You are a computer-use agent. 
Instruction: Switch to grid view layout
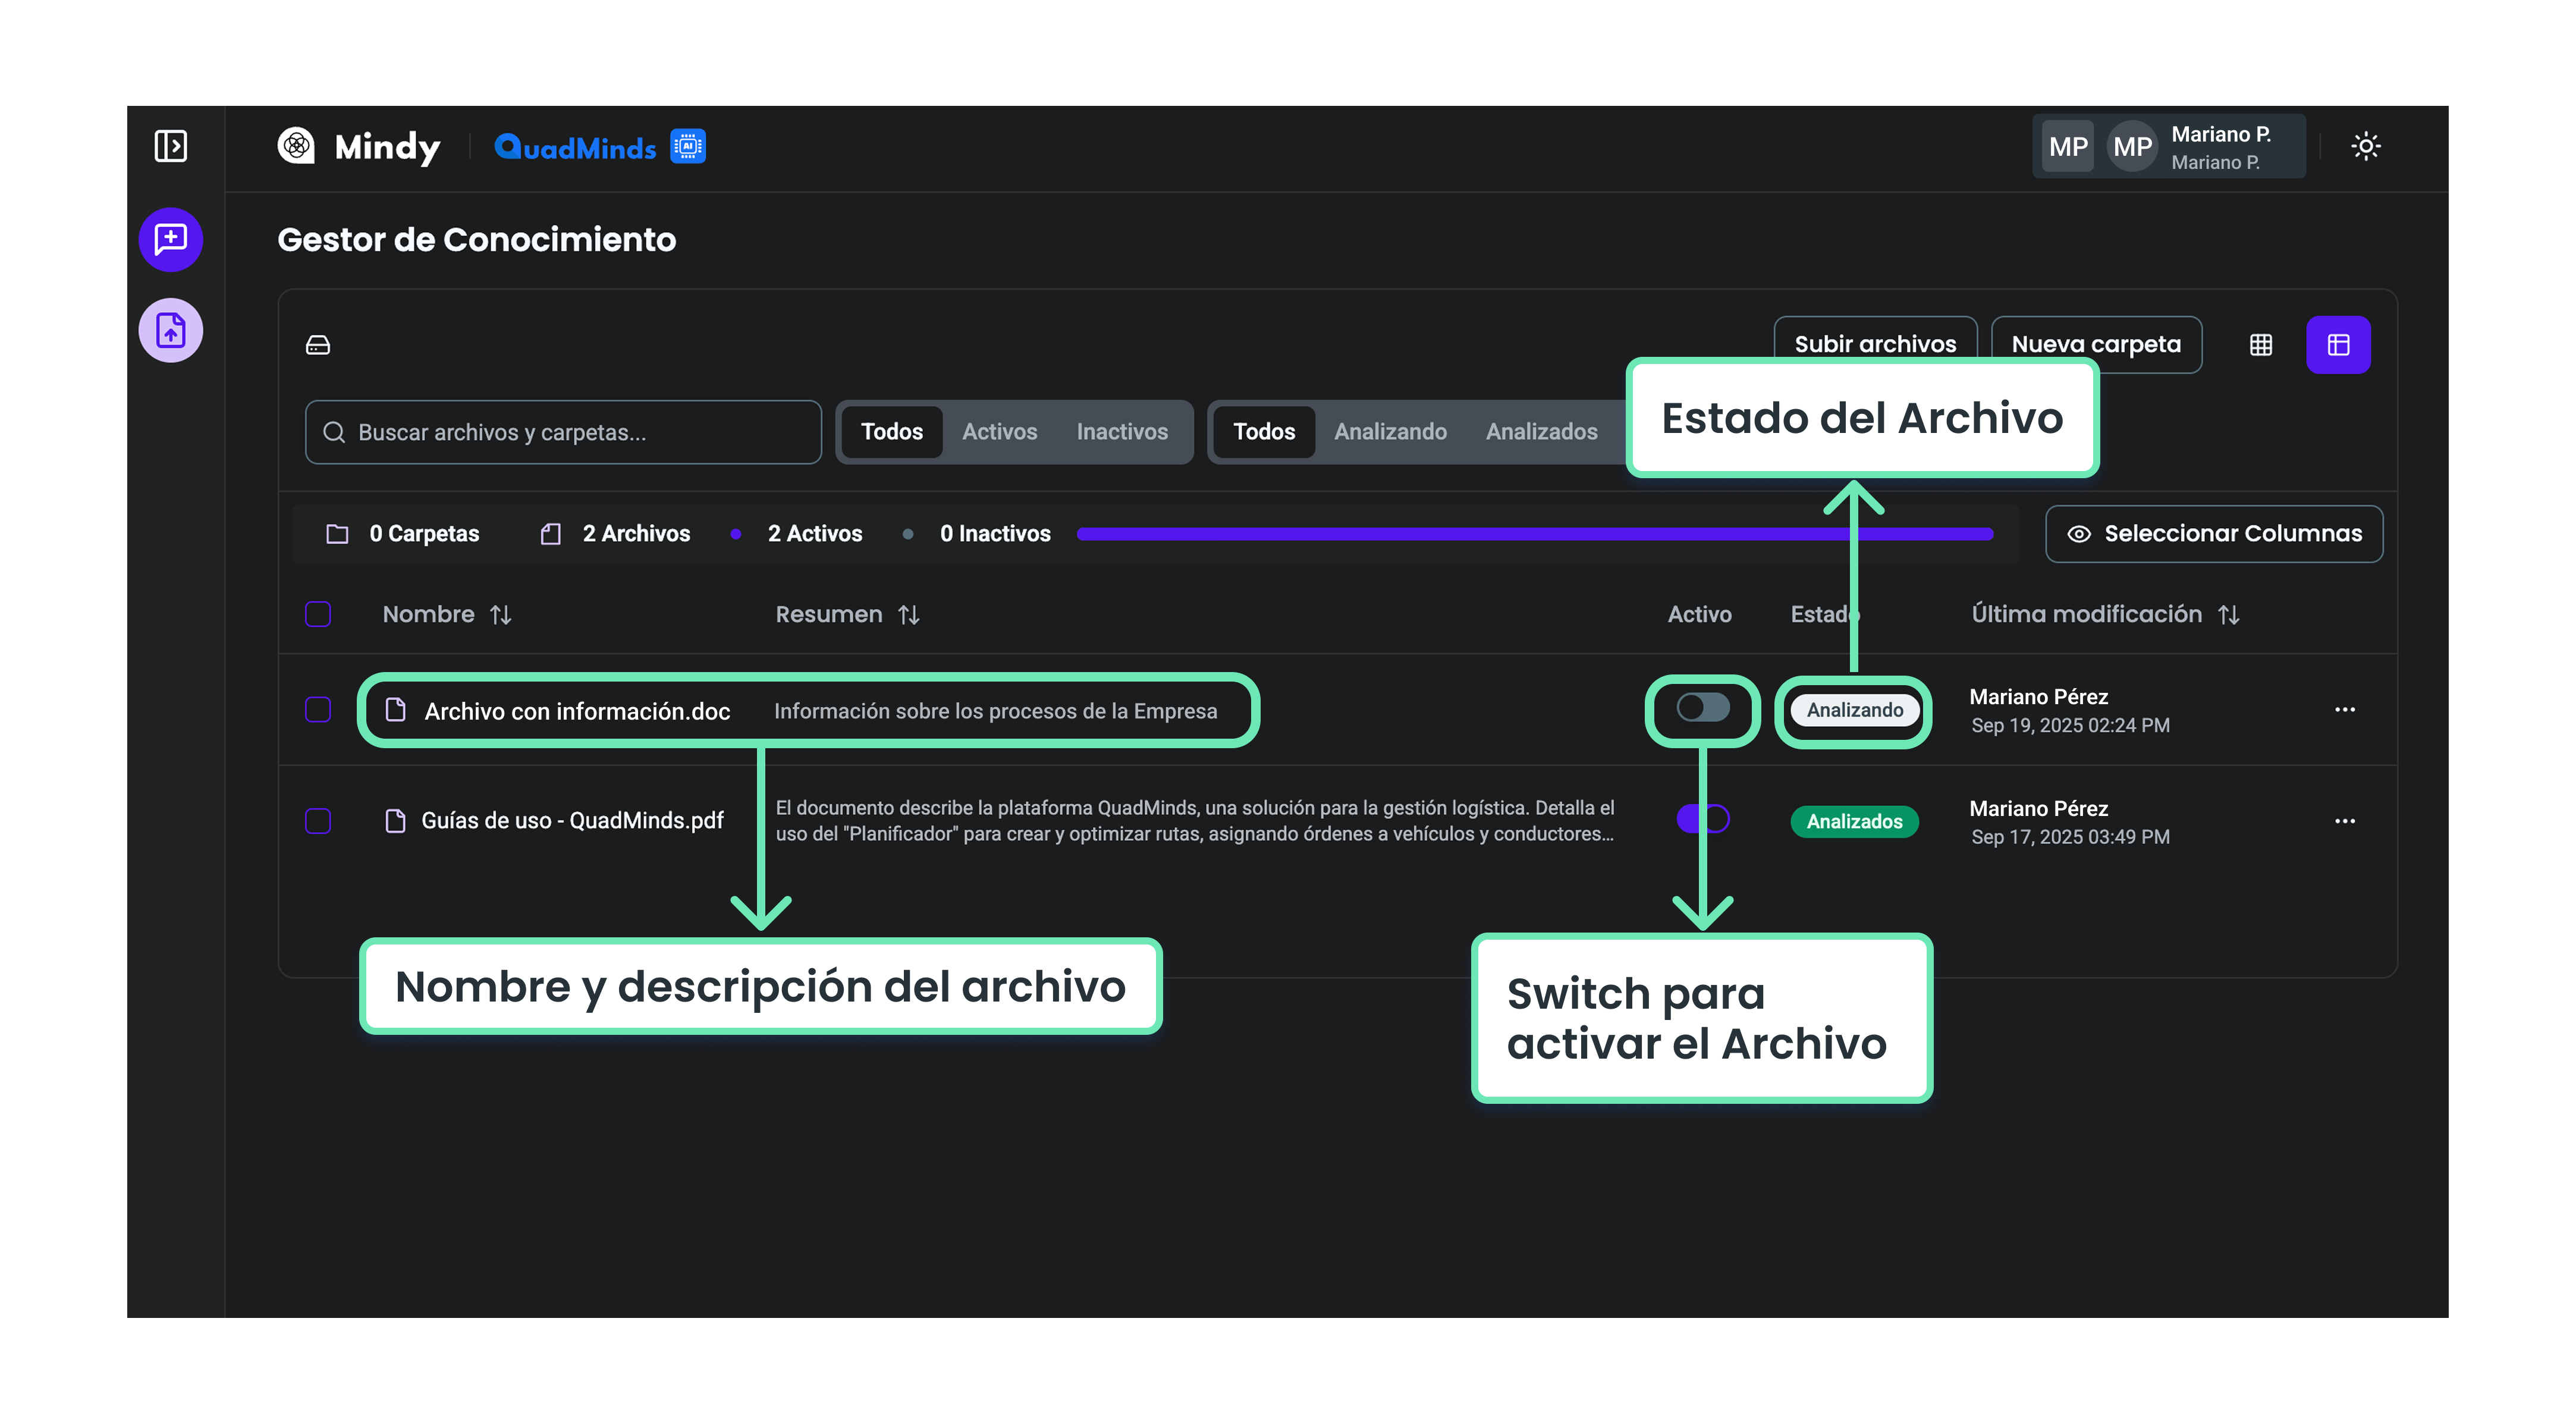(2260, 345)
